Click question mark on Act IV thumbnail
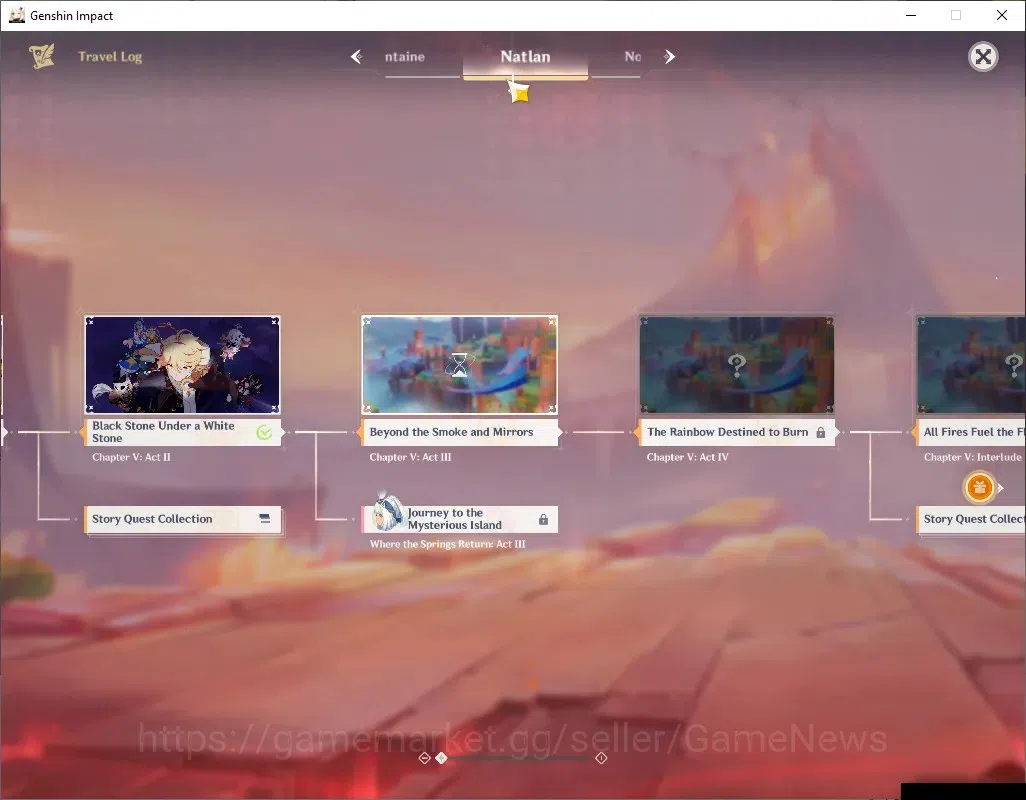Viewport: 1026px width, 800px height. (737, 365)
